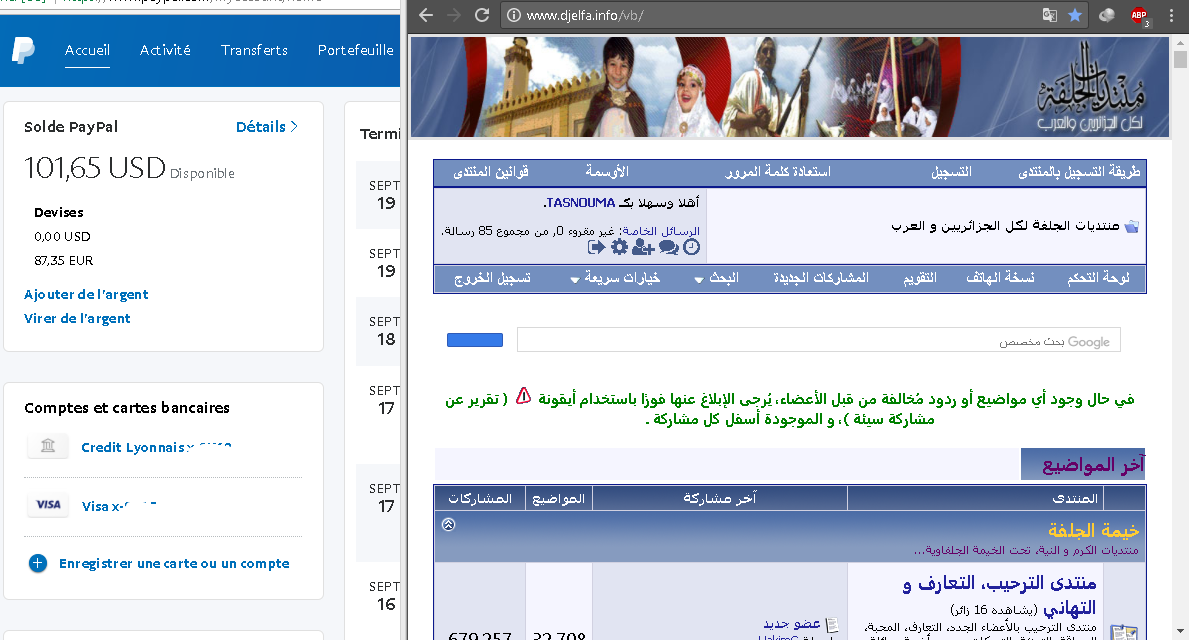Open the chat bubbles extension icon
Image resolution: width=1189 pixels, height=640 pixels.
(1106, 15)
